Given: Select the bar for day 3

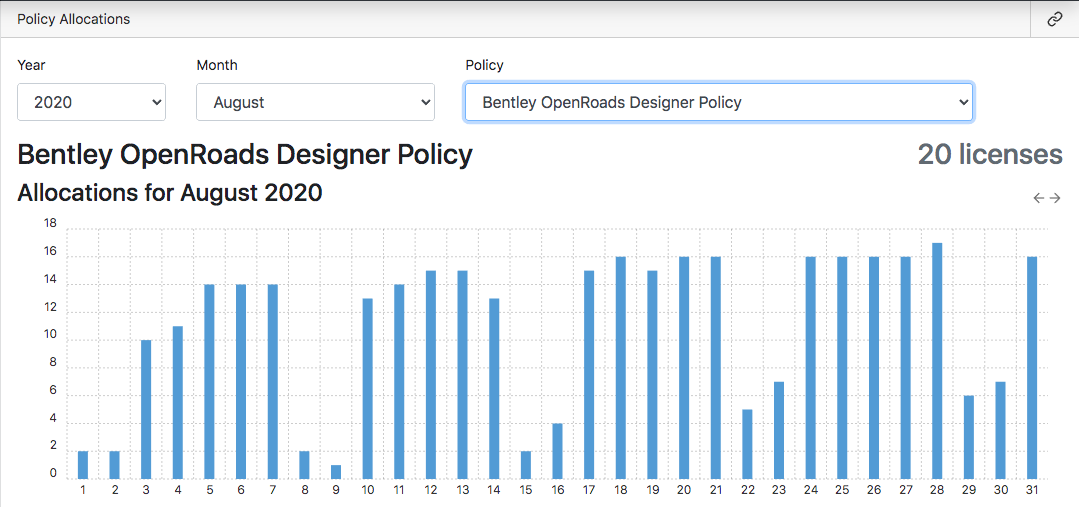Looking at the screenshot, I should [x=147, y=409].
